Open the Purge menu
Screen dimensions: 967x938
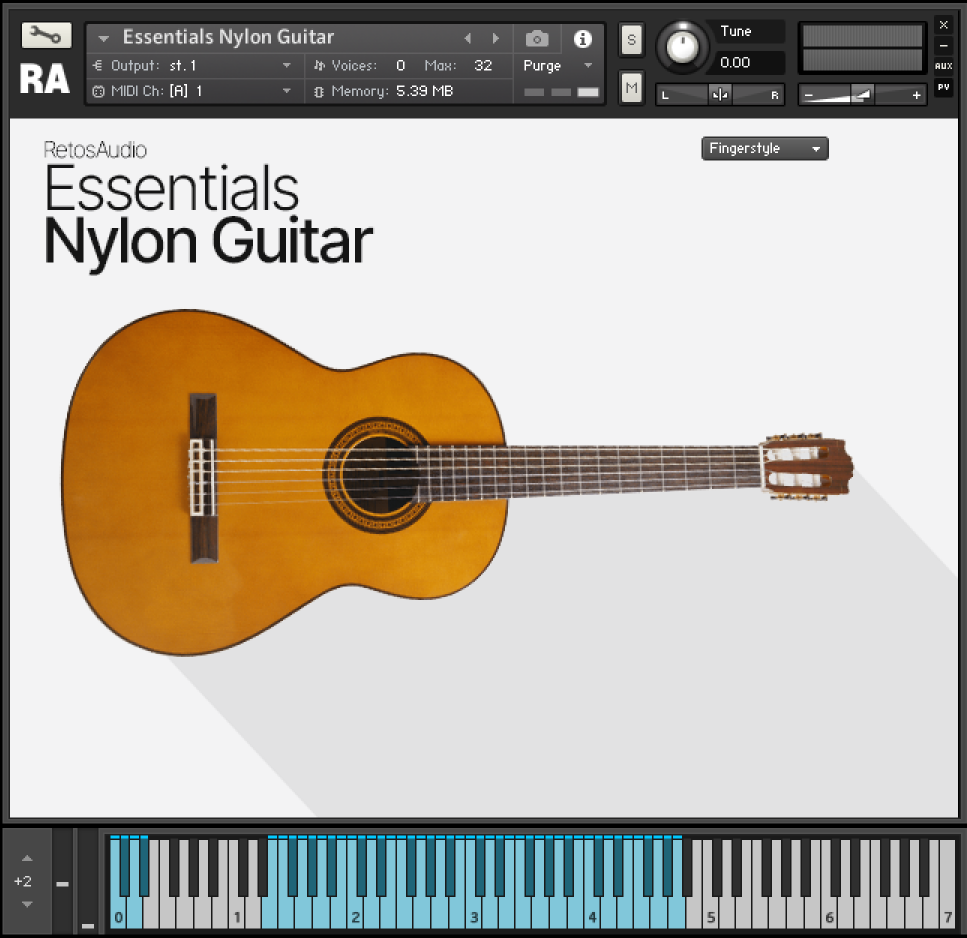[x=587, y=66]
